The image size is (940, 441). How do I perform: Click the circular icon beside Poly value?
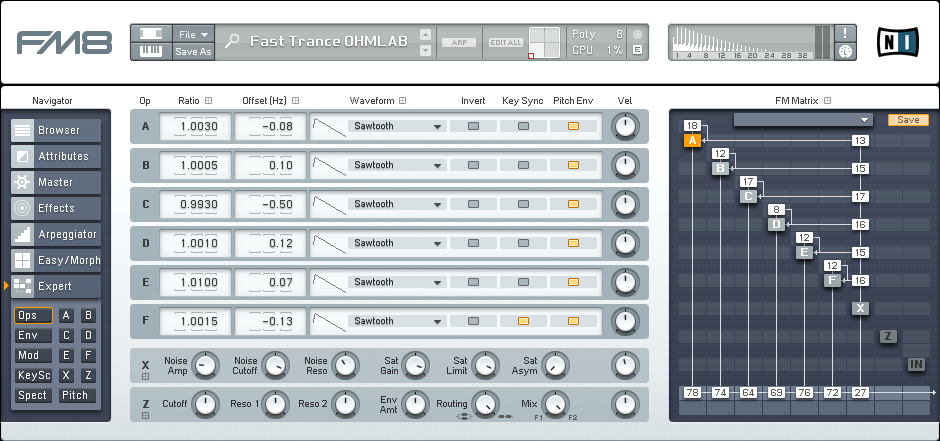637,34
